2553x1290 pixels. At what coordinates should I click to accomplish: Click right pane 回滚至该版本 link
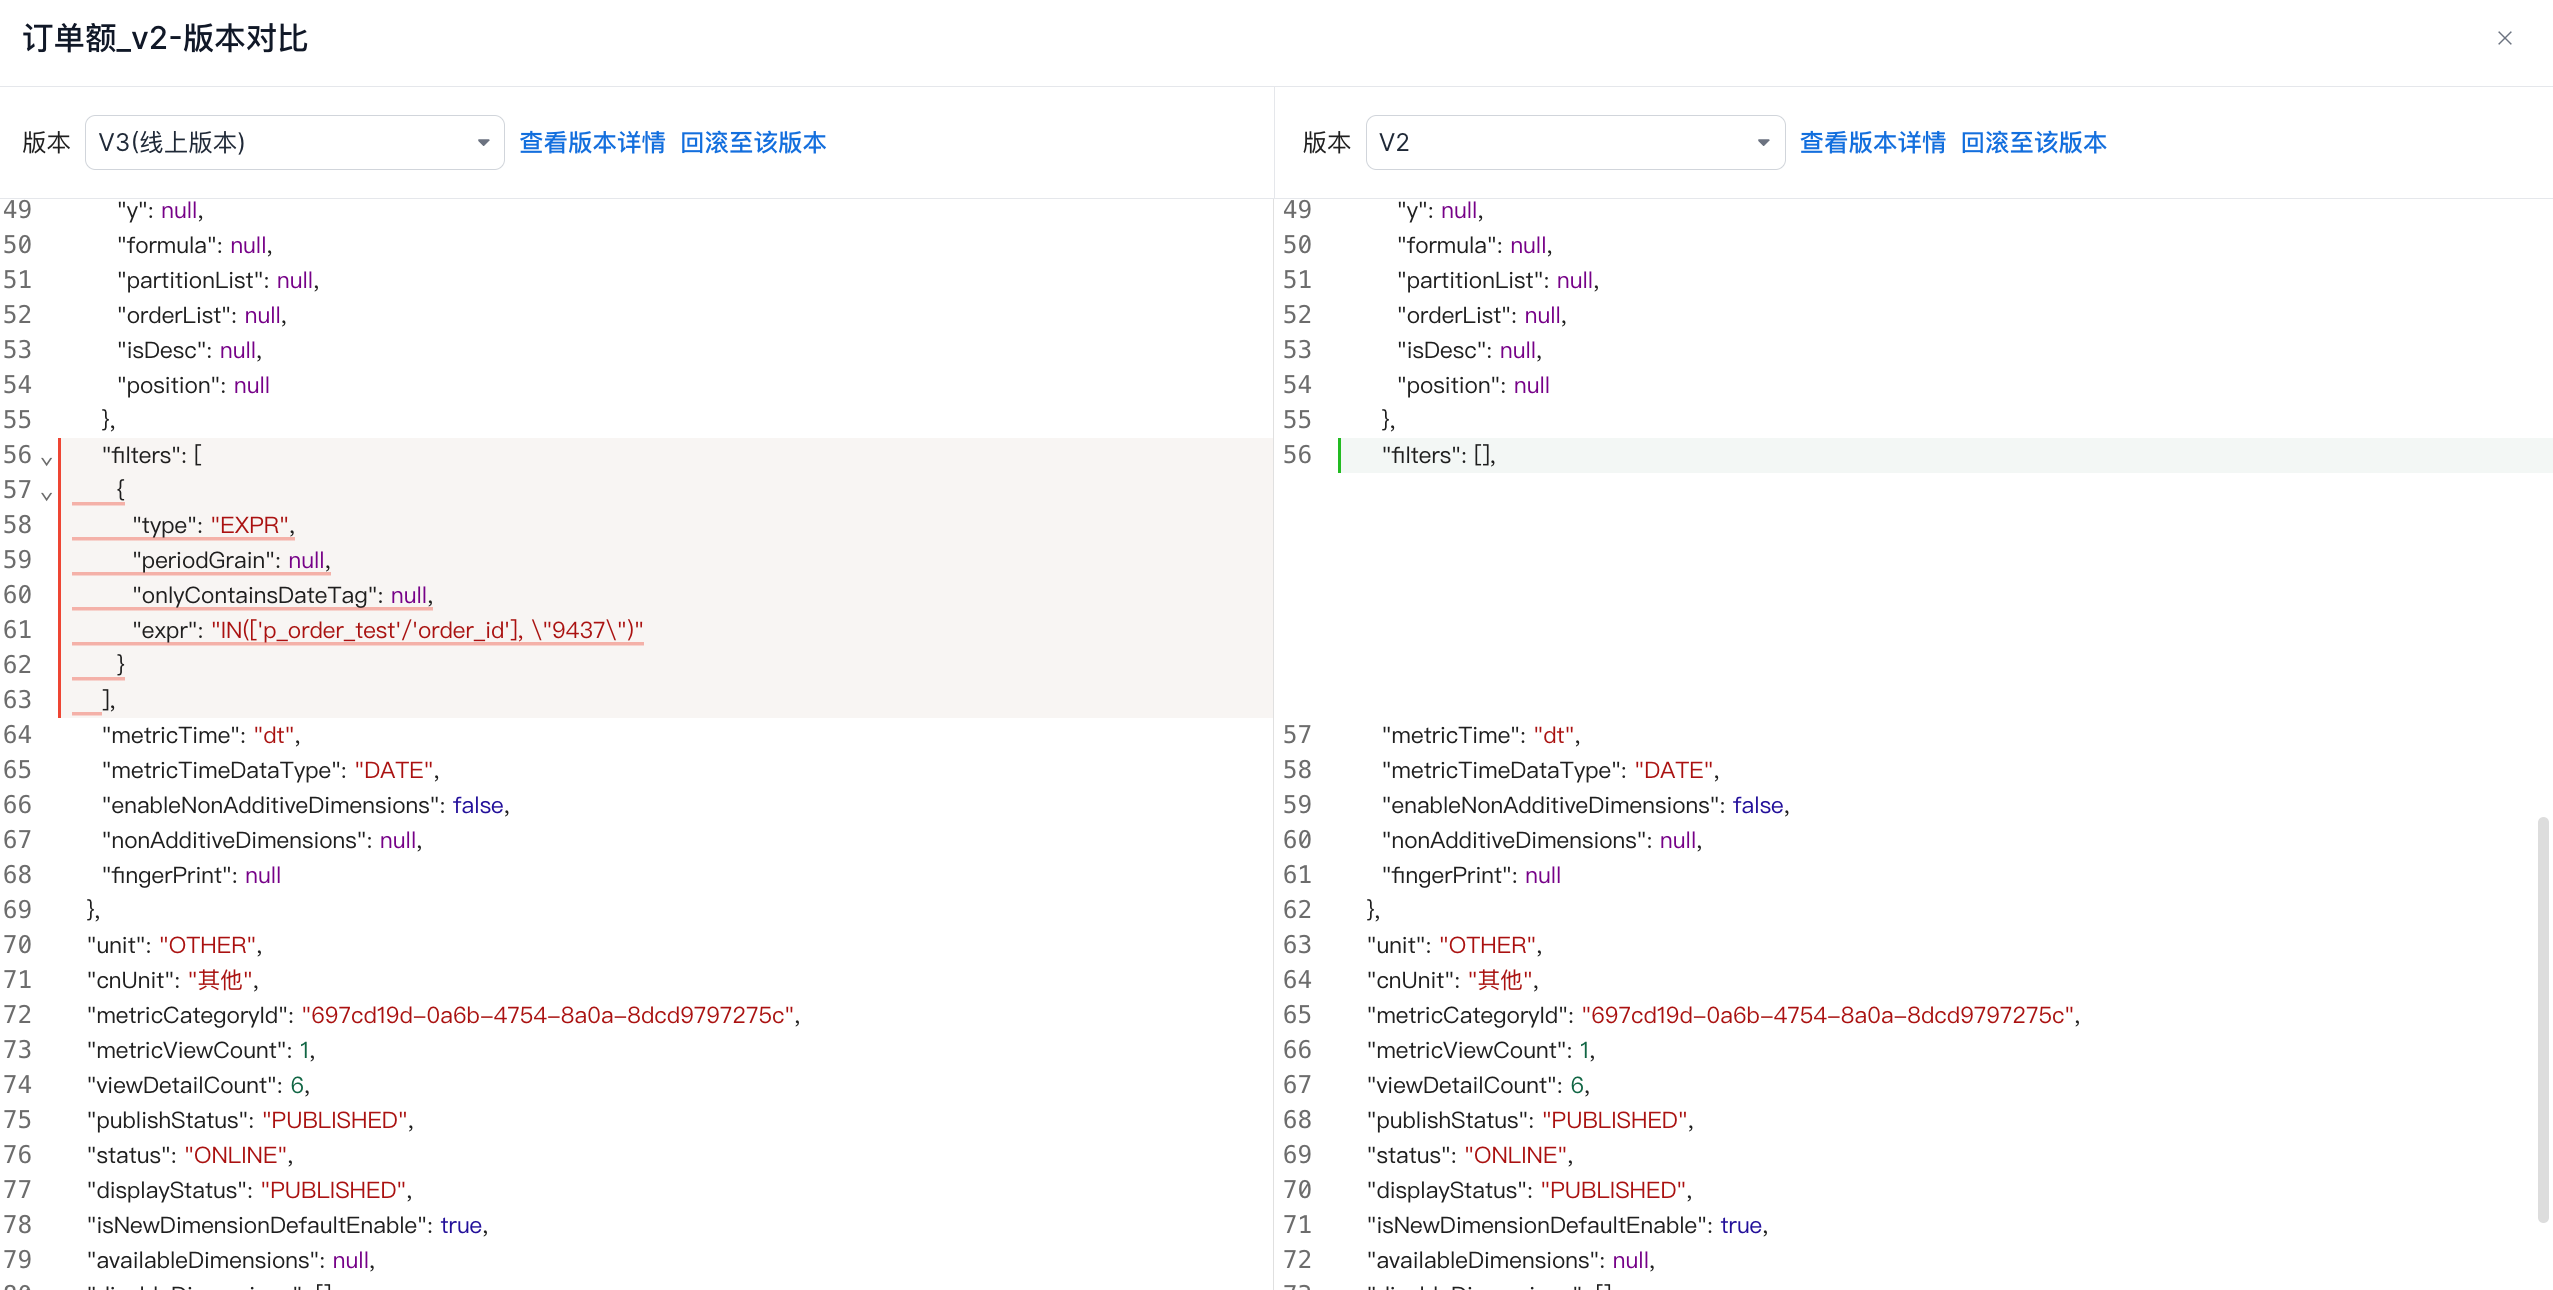tap(2033, 143)
